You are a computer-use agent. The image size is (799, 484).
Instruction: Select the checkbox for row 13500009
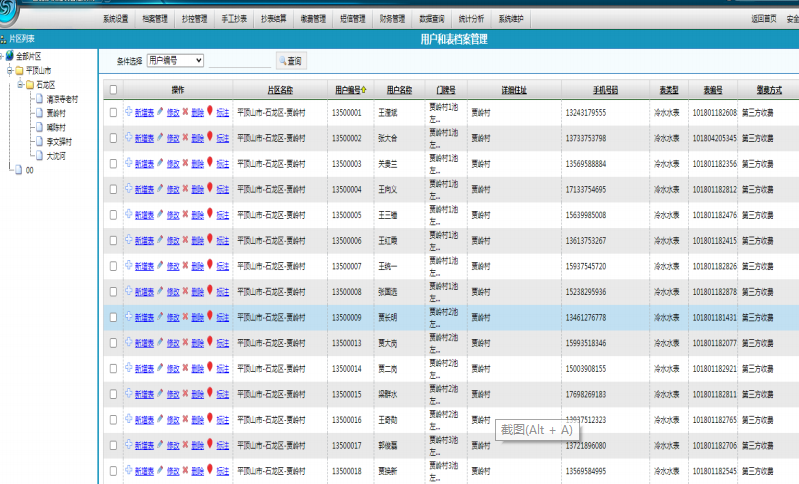pyautogui.click(x=113, y=317)
